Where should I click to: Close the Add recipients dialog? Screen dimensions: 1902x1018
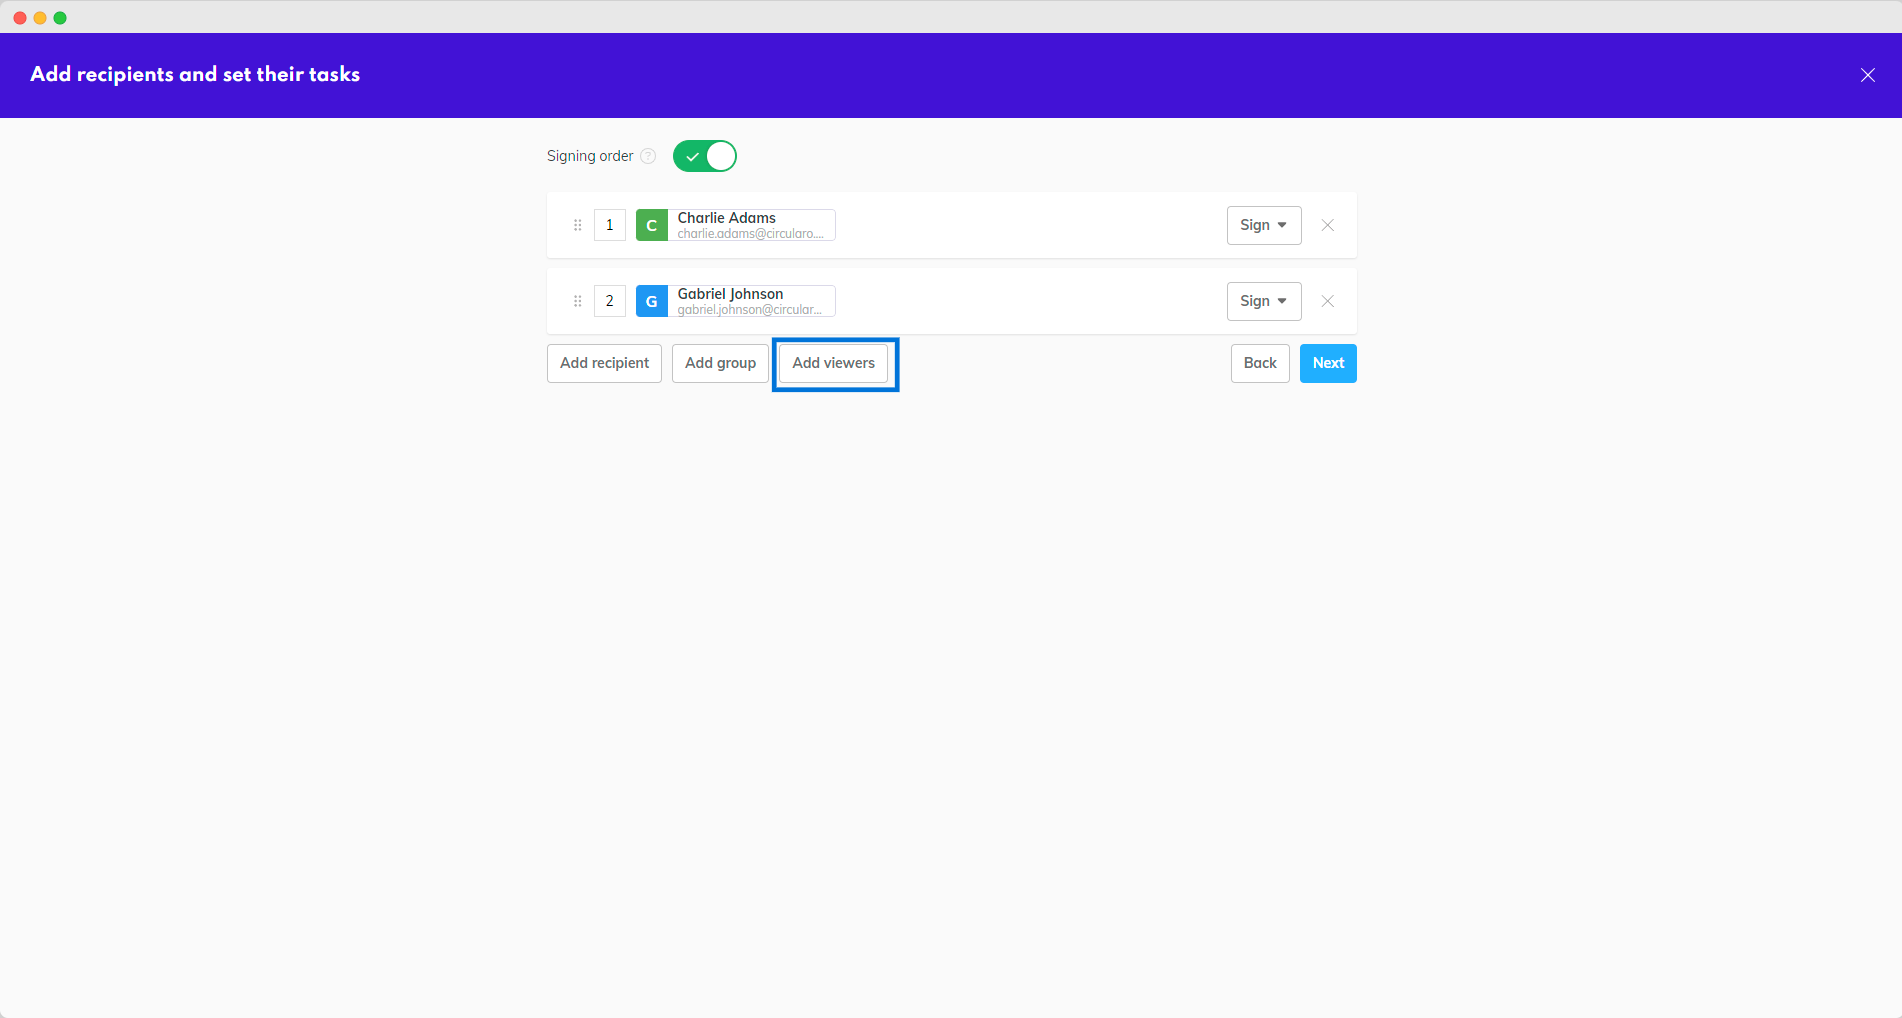[x=1867, y=75]
